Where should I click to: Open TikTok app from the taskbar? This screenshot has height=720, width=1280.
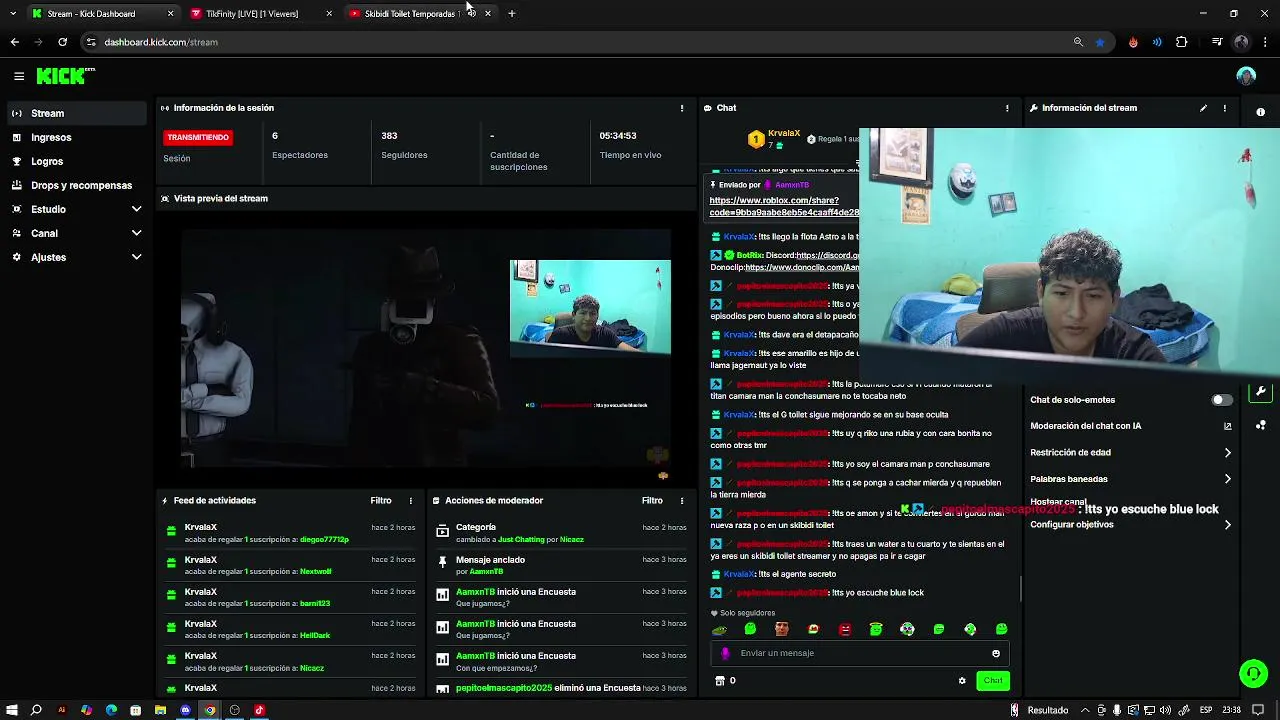259,710
